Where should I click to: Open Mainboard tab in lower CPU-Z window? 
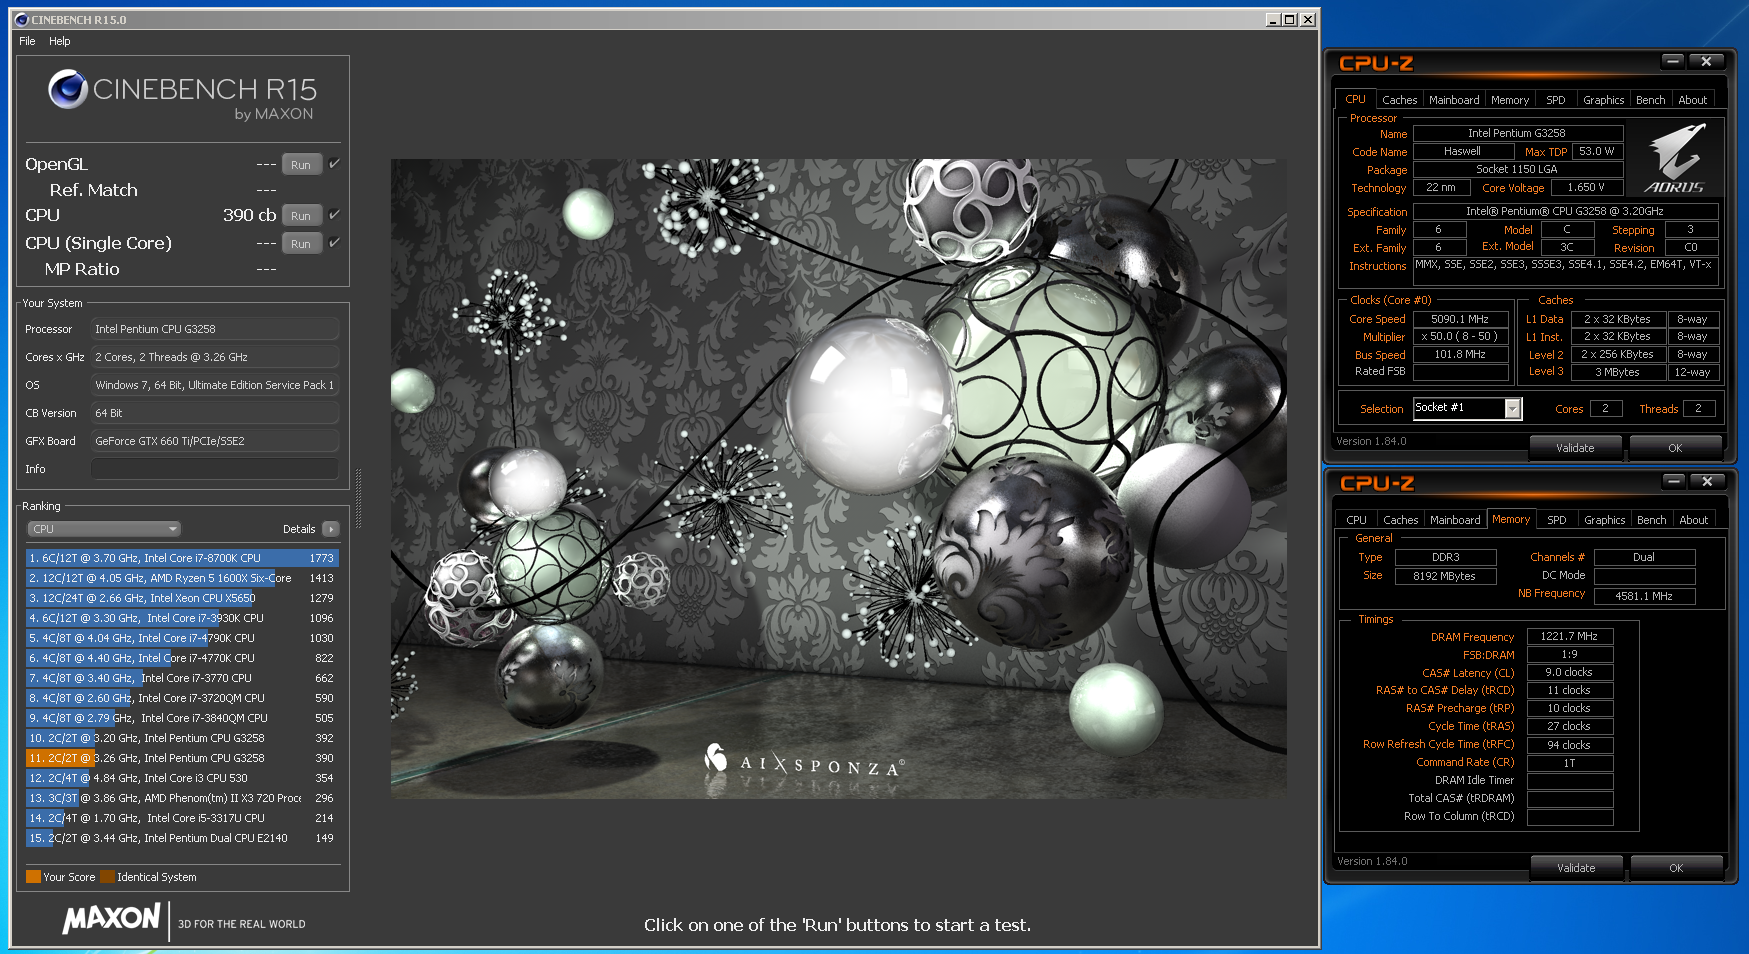1455,520
